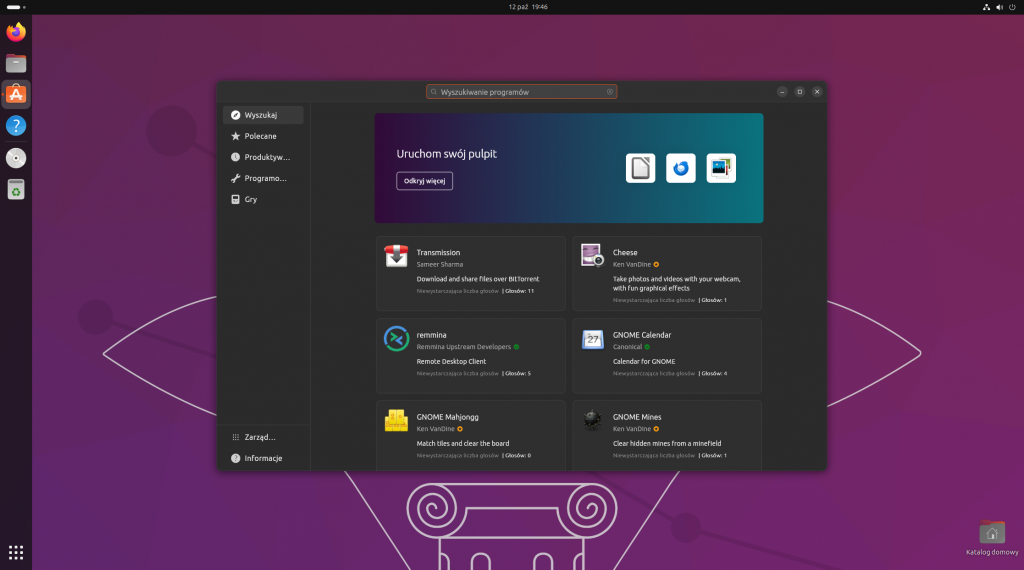This screenshot has width=1024, height=570.
Task: Click the Transmission app icon
Action: [x=396, y=256]
